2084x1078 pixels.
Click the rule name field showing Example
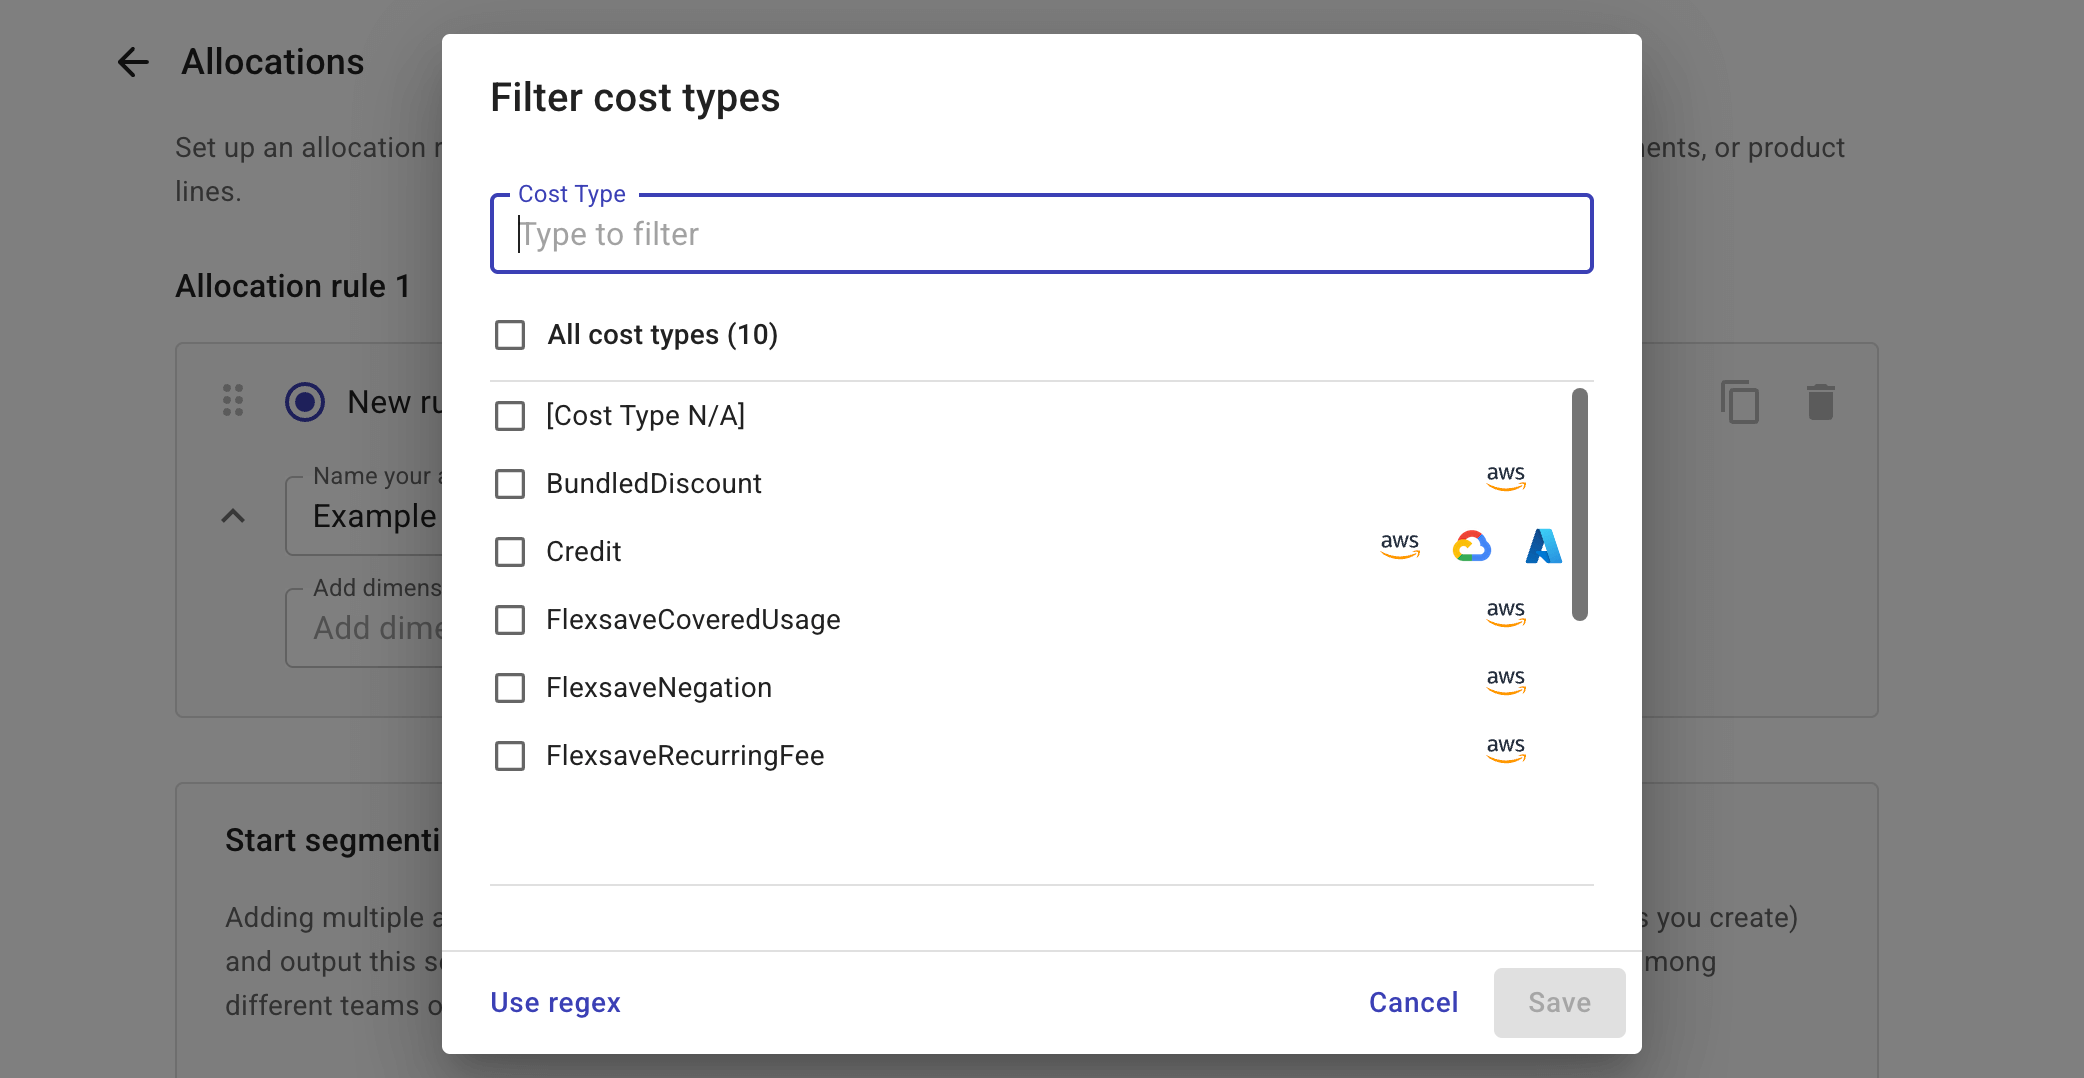(365, 516)
